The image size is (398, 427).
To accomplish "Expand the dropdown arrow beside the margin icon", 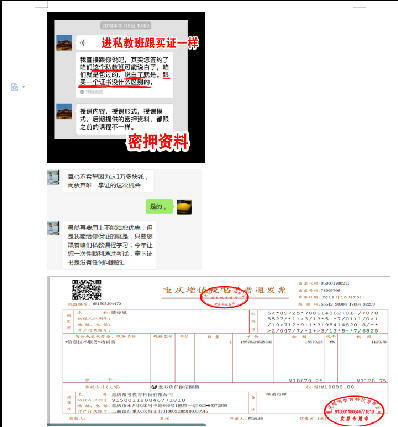I will tap(23, 87).
